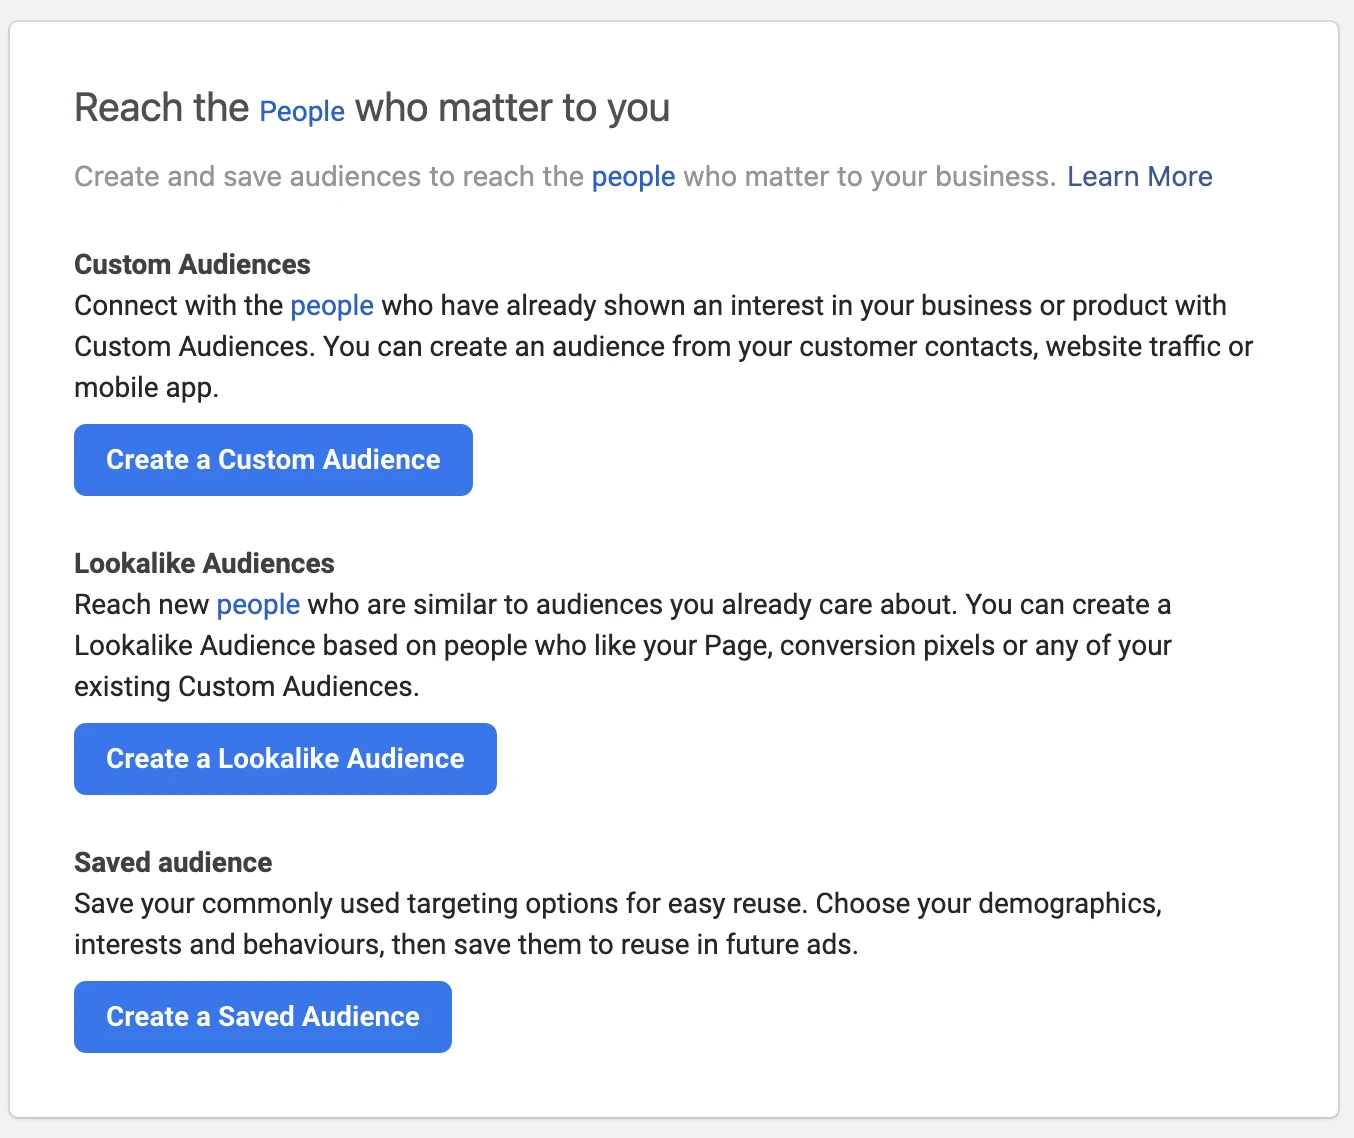Click the Lookalike Audiences section heading
Screen dimensions: 1354x1138
click(x=204, y=564)
